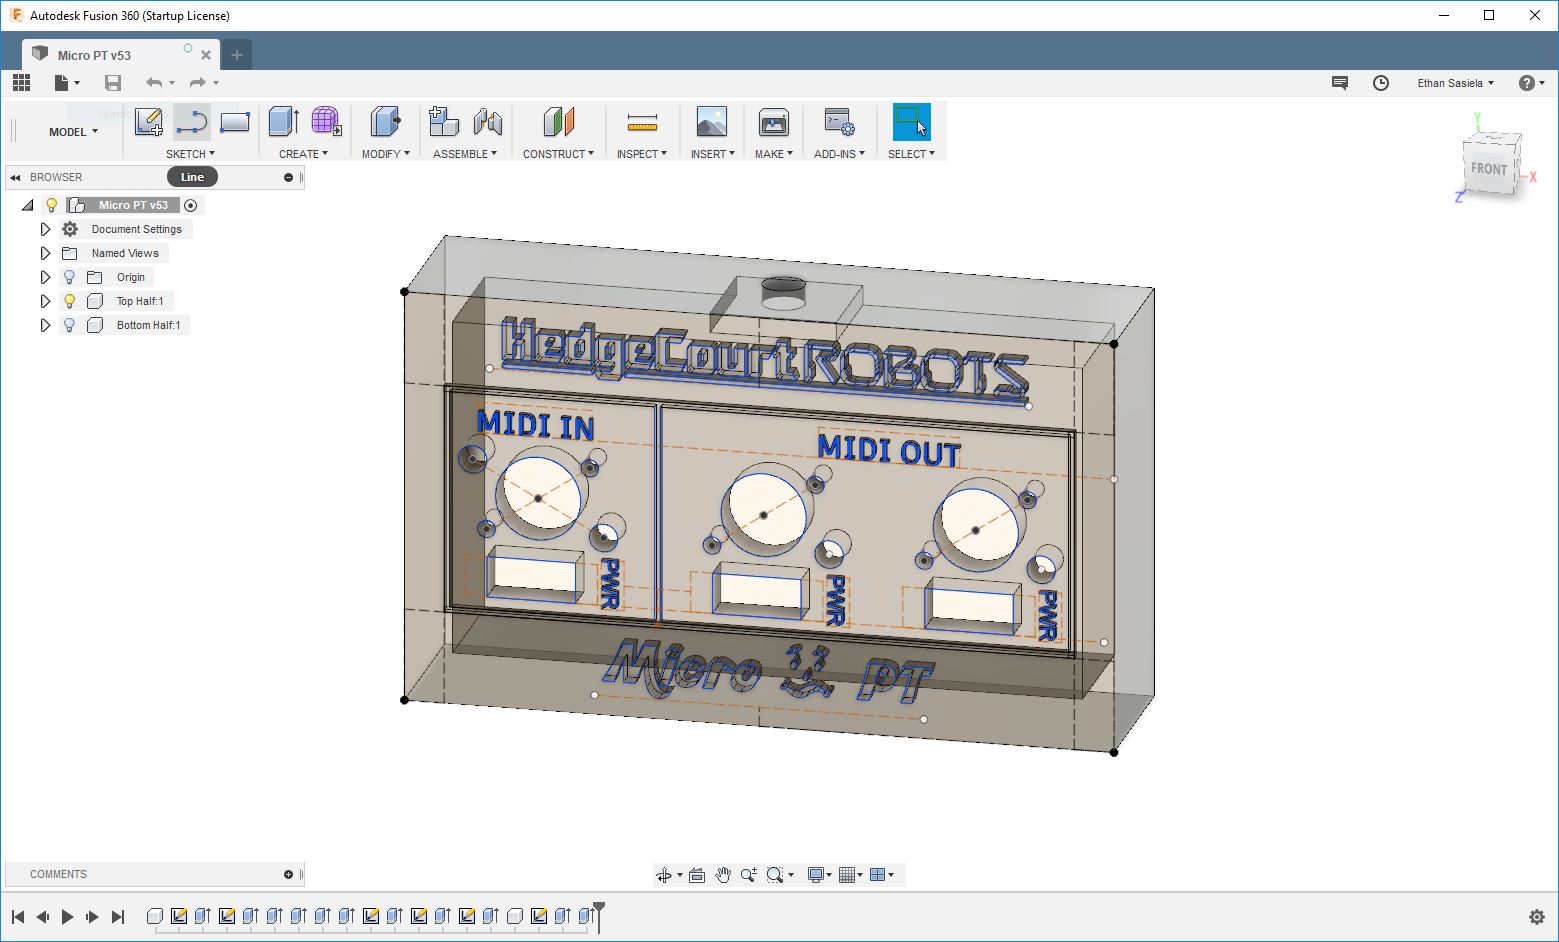
Task: Click the Look At tool
Action: [697, 875]
